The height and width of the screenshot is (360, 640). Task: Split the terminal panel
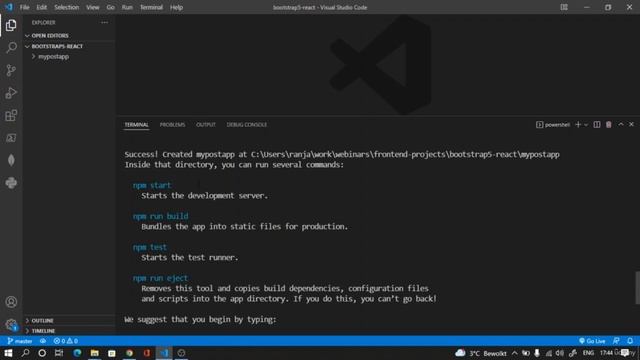pos(597,124)
